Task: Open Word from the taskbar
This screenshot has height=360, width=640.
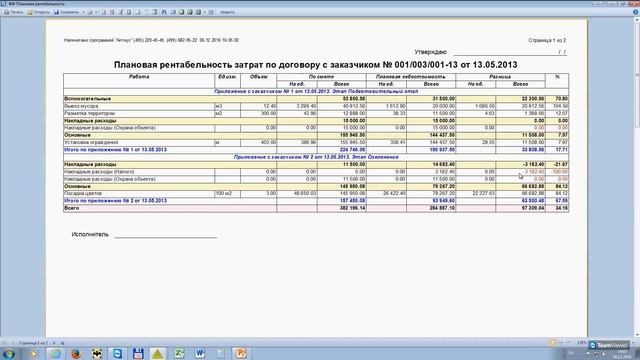Action: click(x=200, y=353)
